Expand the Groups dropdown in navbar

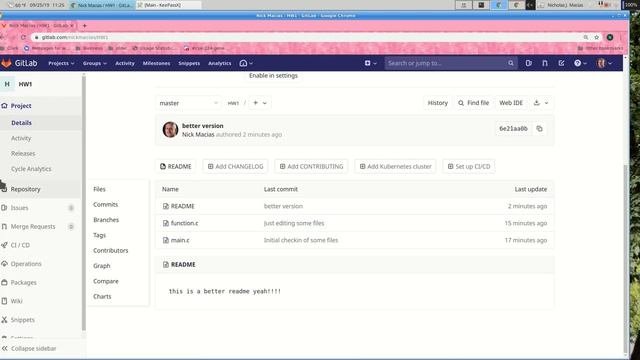point(95,63)
